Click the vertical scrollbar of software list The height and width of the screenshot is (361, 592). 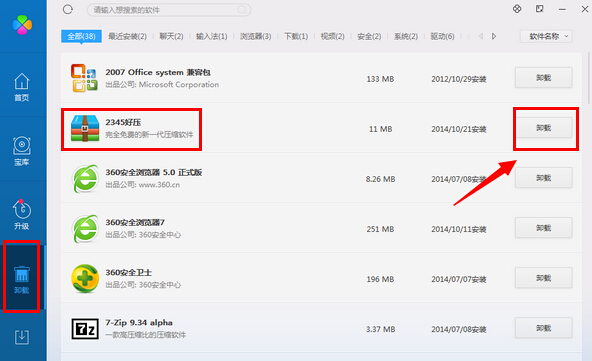point(589,78)
